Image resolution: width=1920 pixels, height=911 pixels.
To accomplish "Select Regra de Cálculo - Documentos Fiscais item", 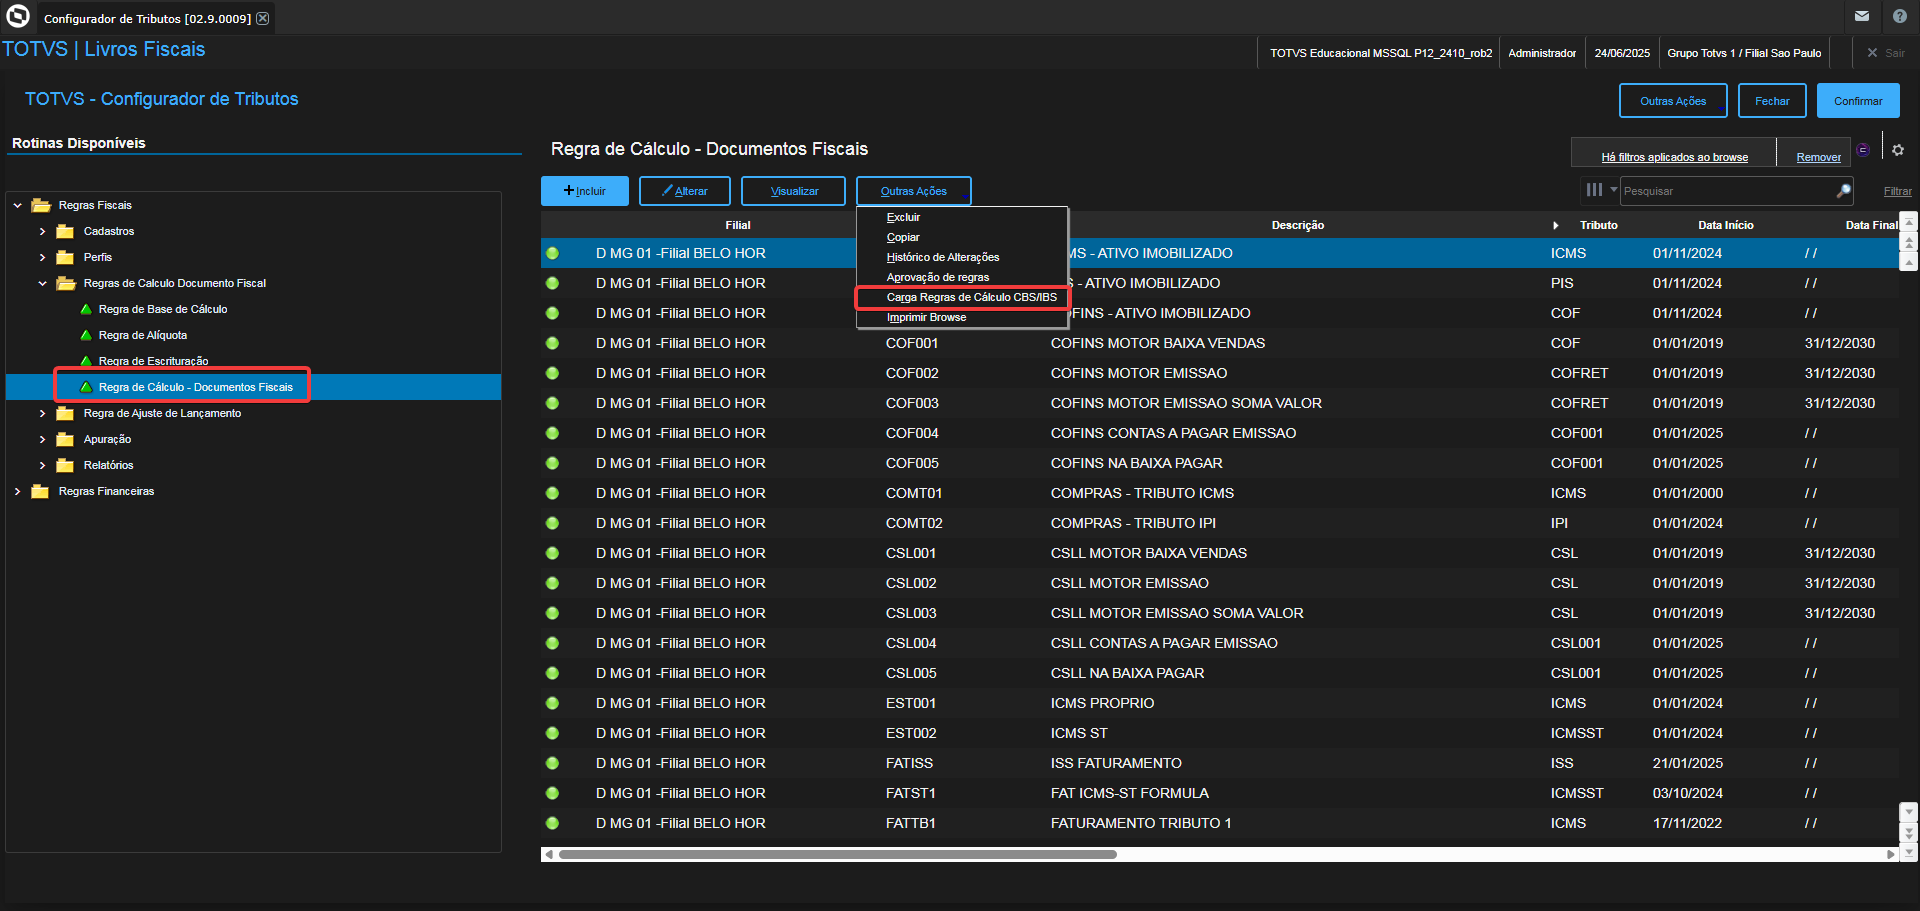I will [x=195, y=387].
